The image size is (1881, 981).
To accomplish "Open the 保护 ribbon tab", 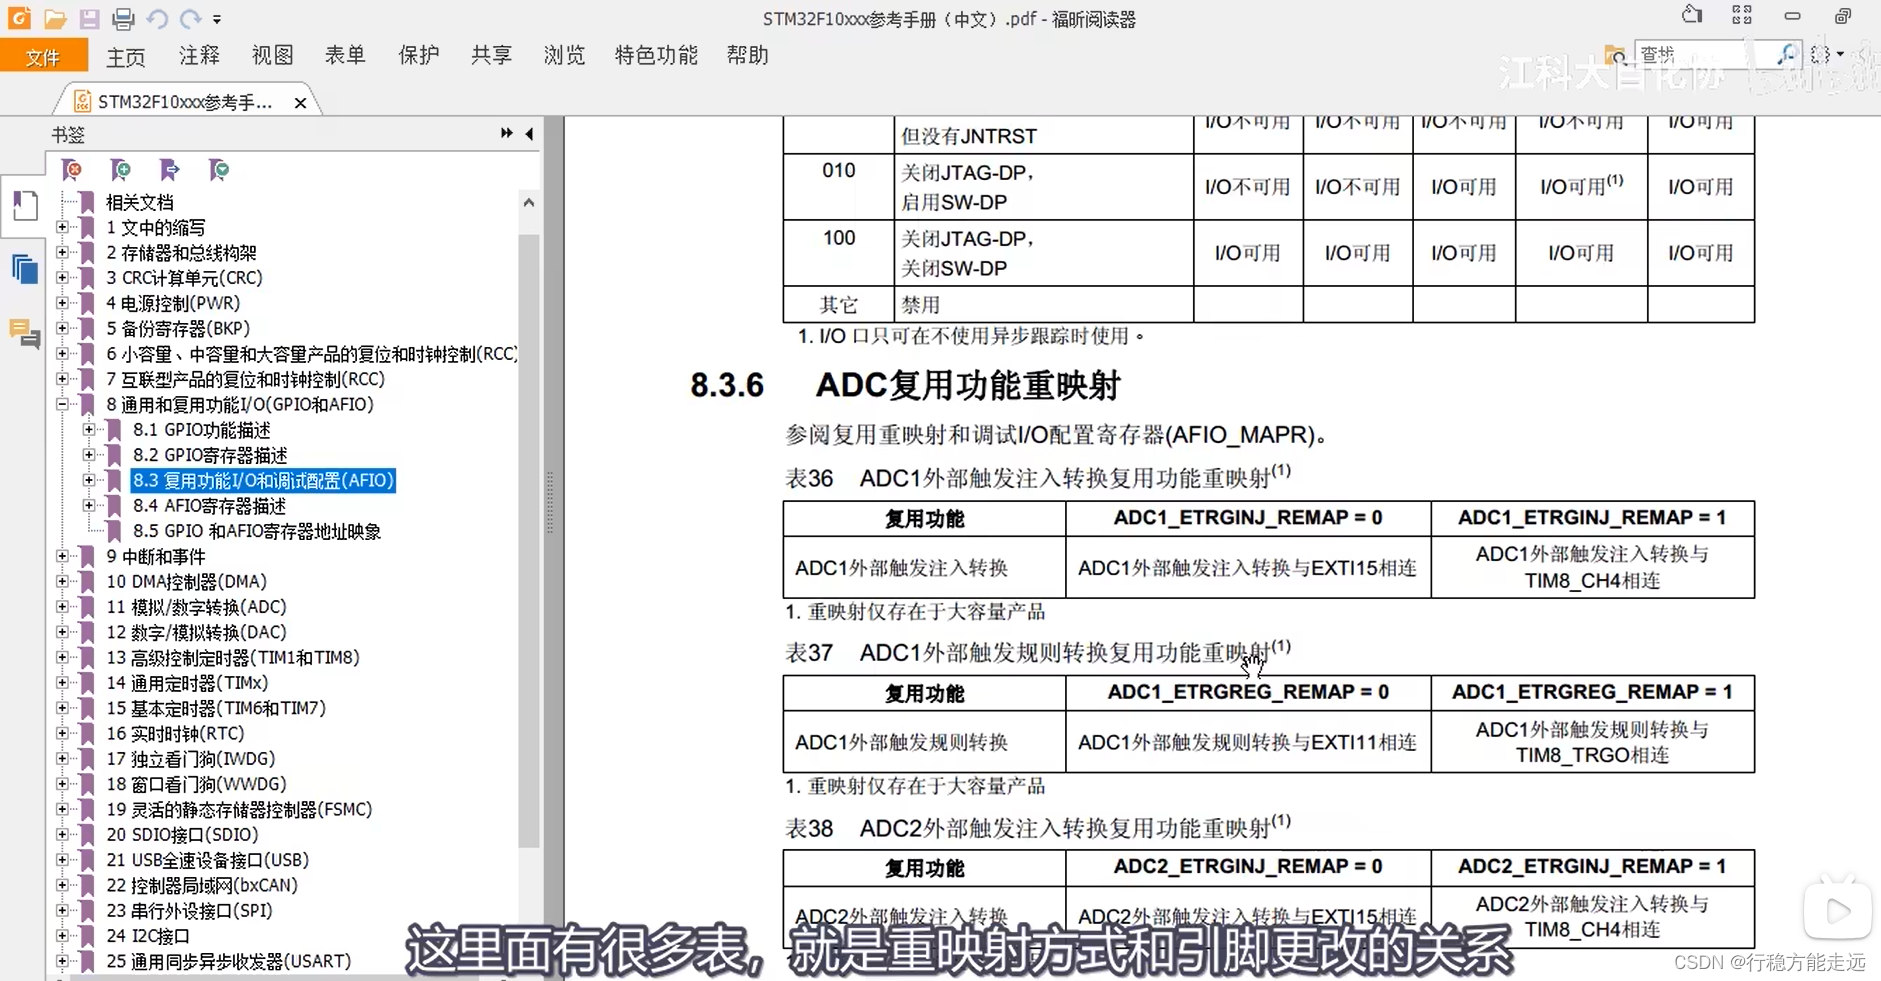I will point(418,55).
